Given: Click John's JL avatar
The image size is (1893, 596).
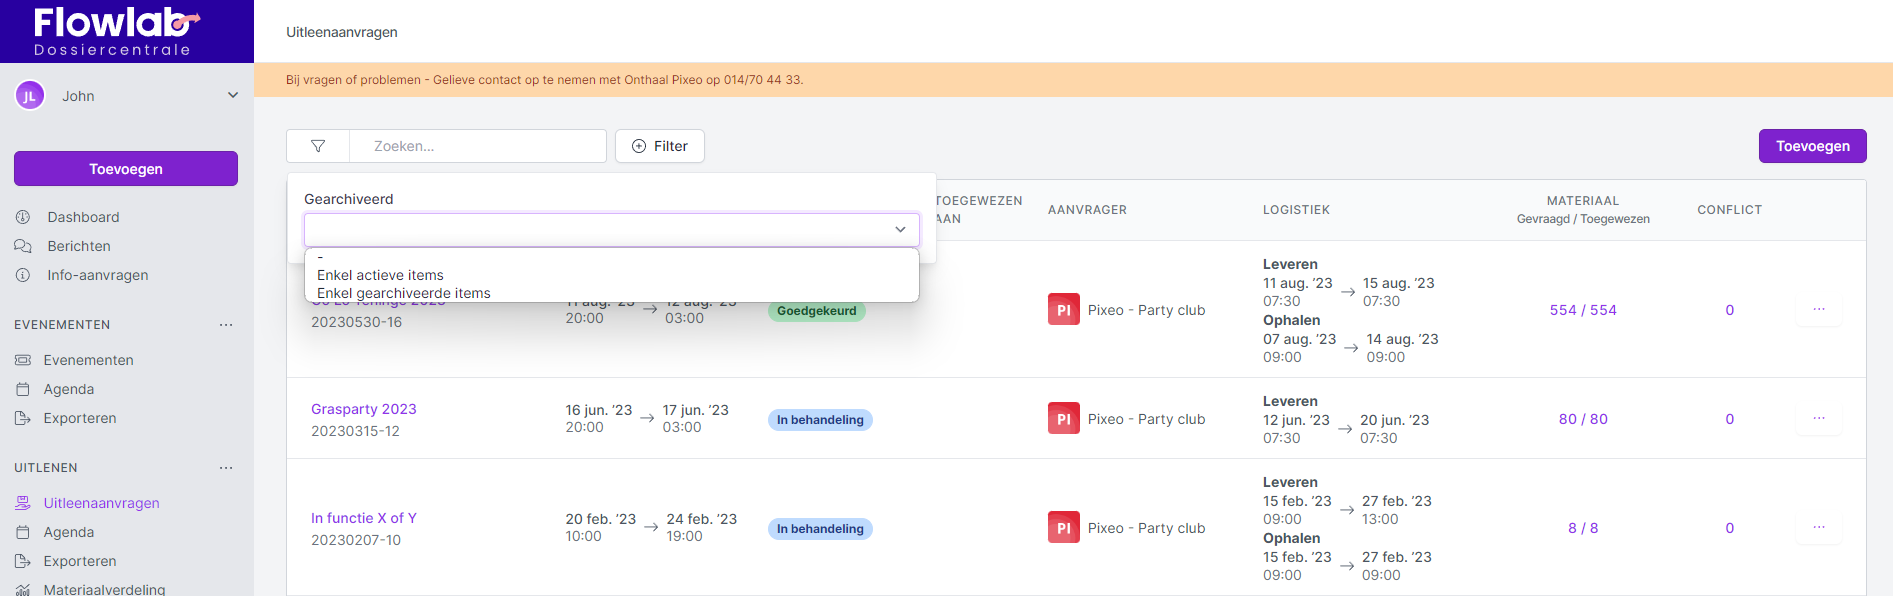Looking at the screenshot, I should click(x=30, y=96).
